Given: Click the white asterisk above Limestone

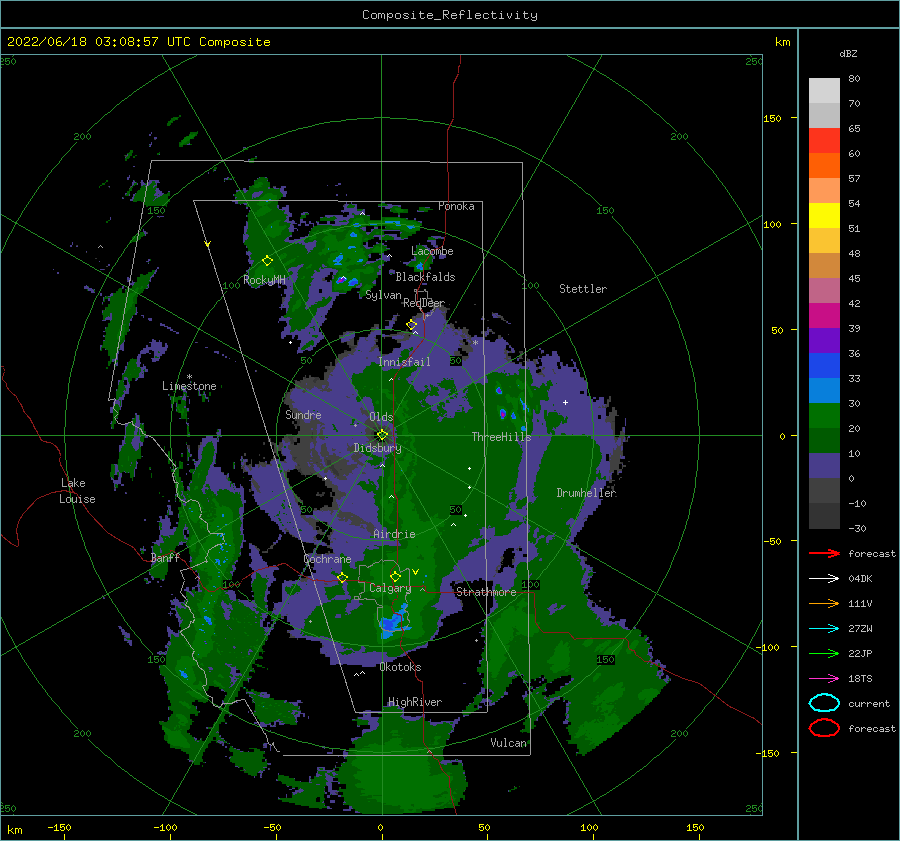Looking at the screenshot, I should (189, 377).
